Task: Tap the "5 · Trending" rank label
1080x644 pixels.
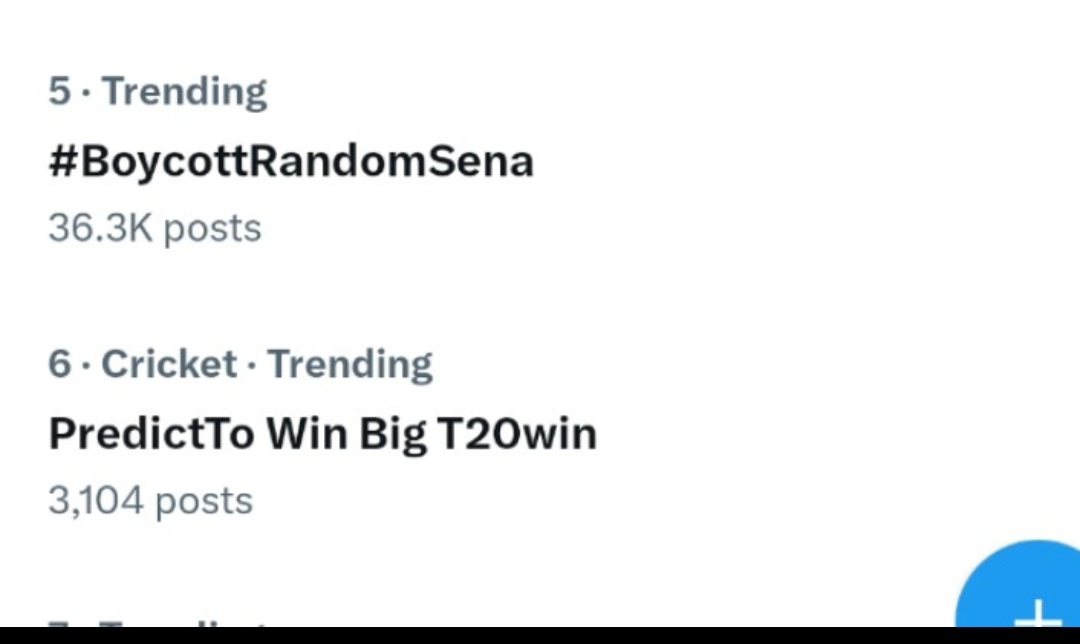Action: point(158,92)
